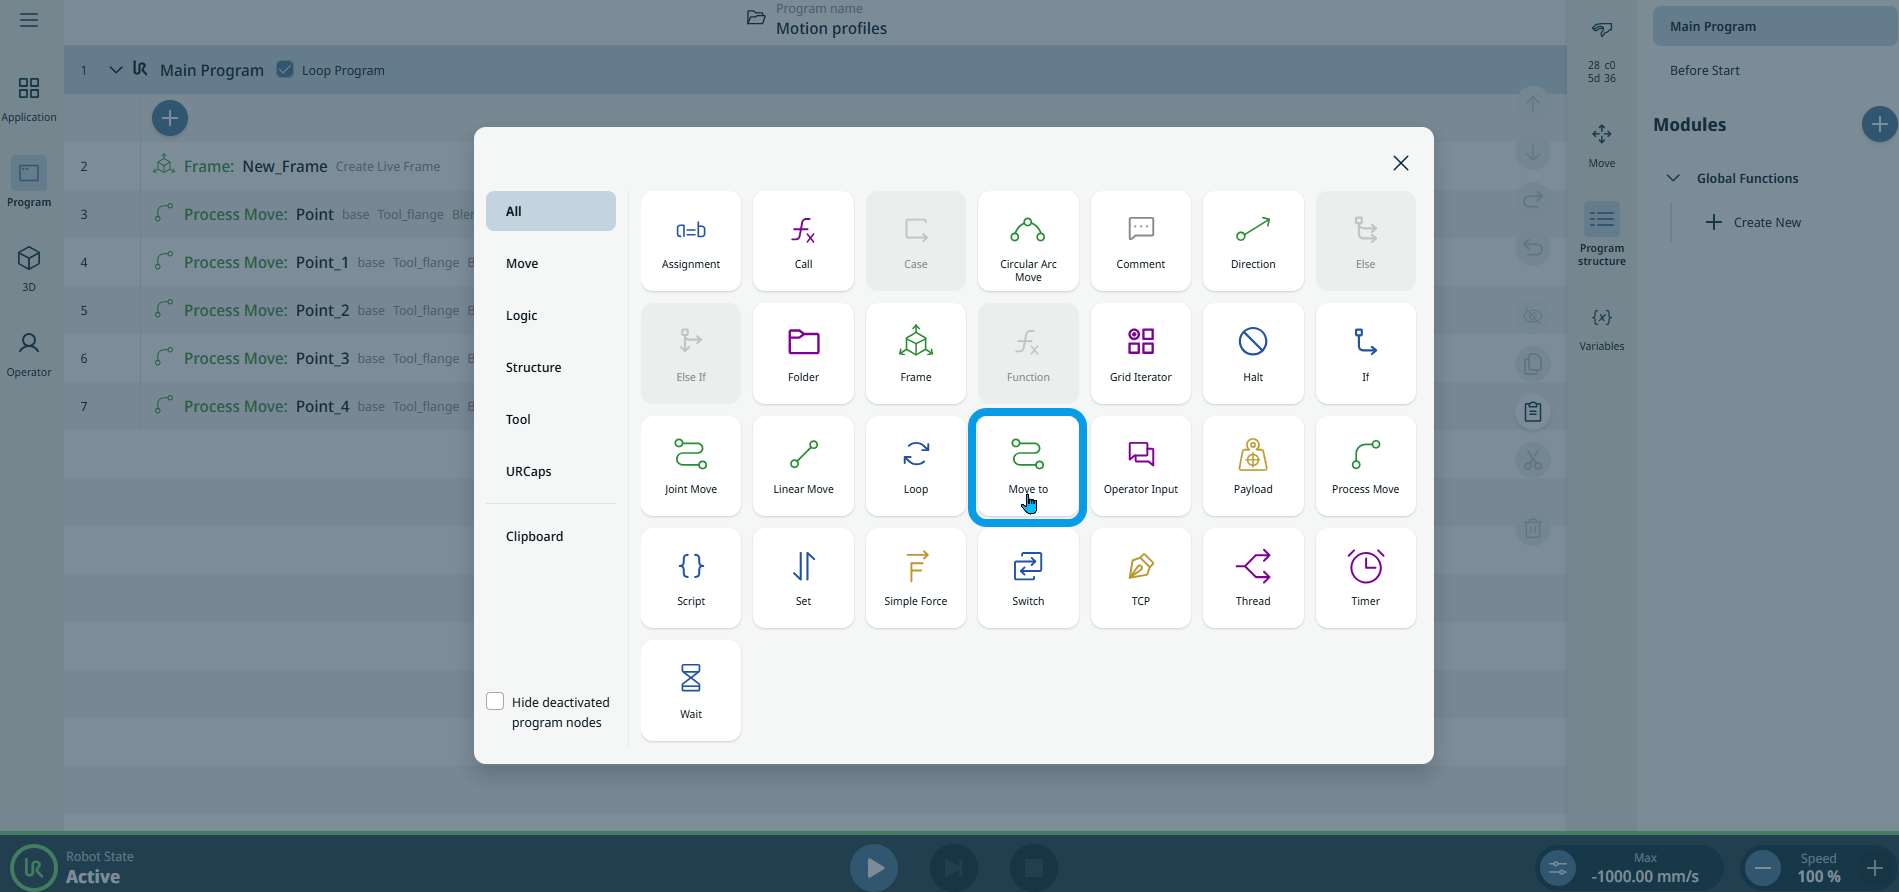
Task: Decrease speed with the minus button
Action: [1763, 867]
